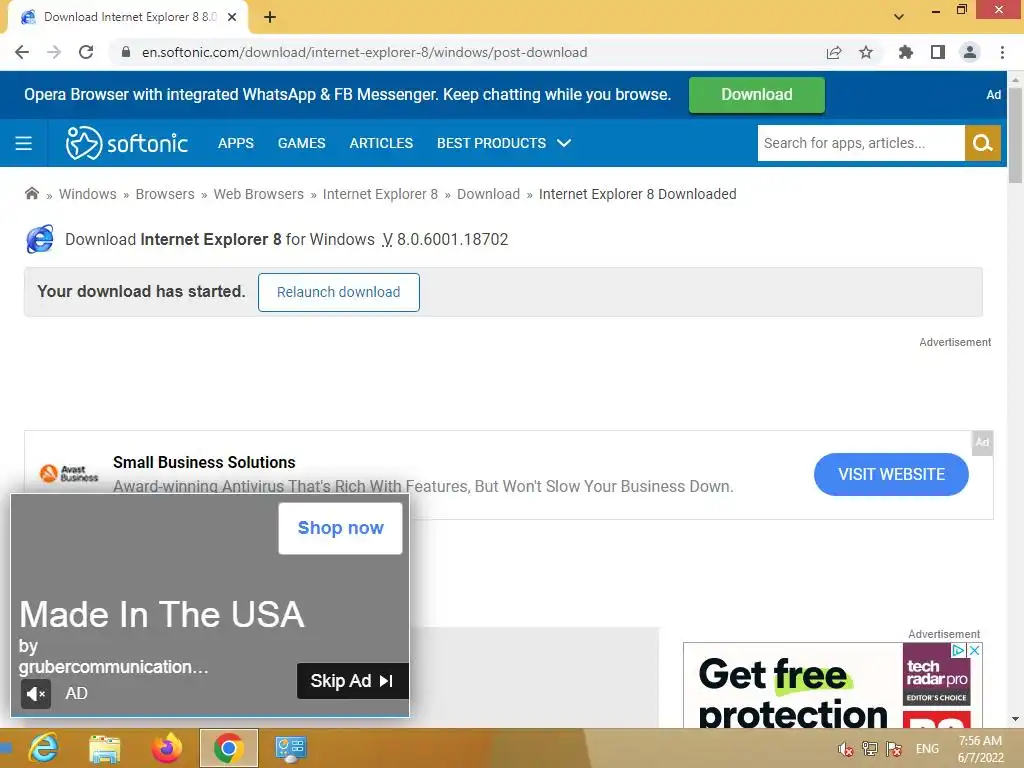The width and height of the screenshot is (1024, 768).
Task: Open the Chrome extensions puzzle icon
Action: (x=906, y=52)
